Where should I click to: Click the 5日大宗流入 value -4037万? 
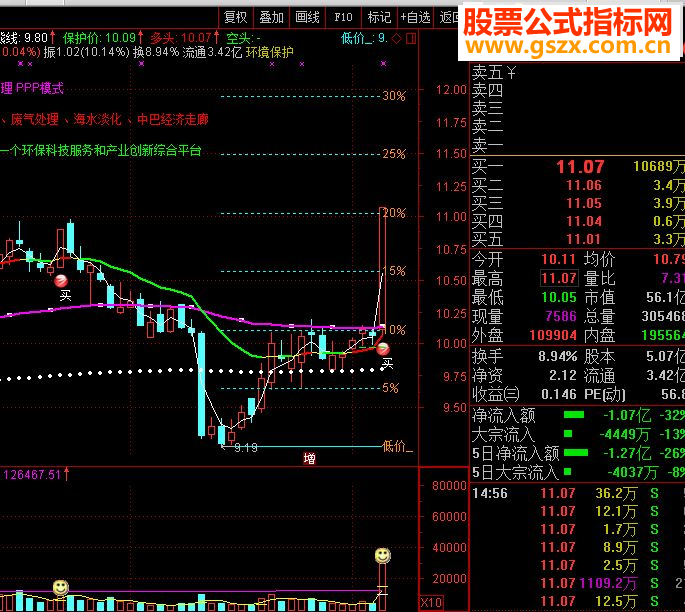[633, 472]
